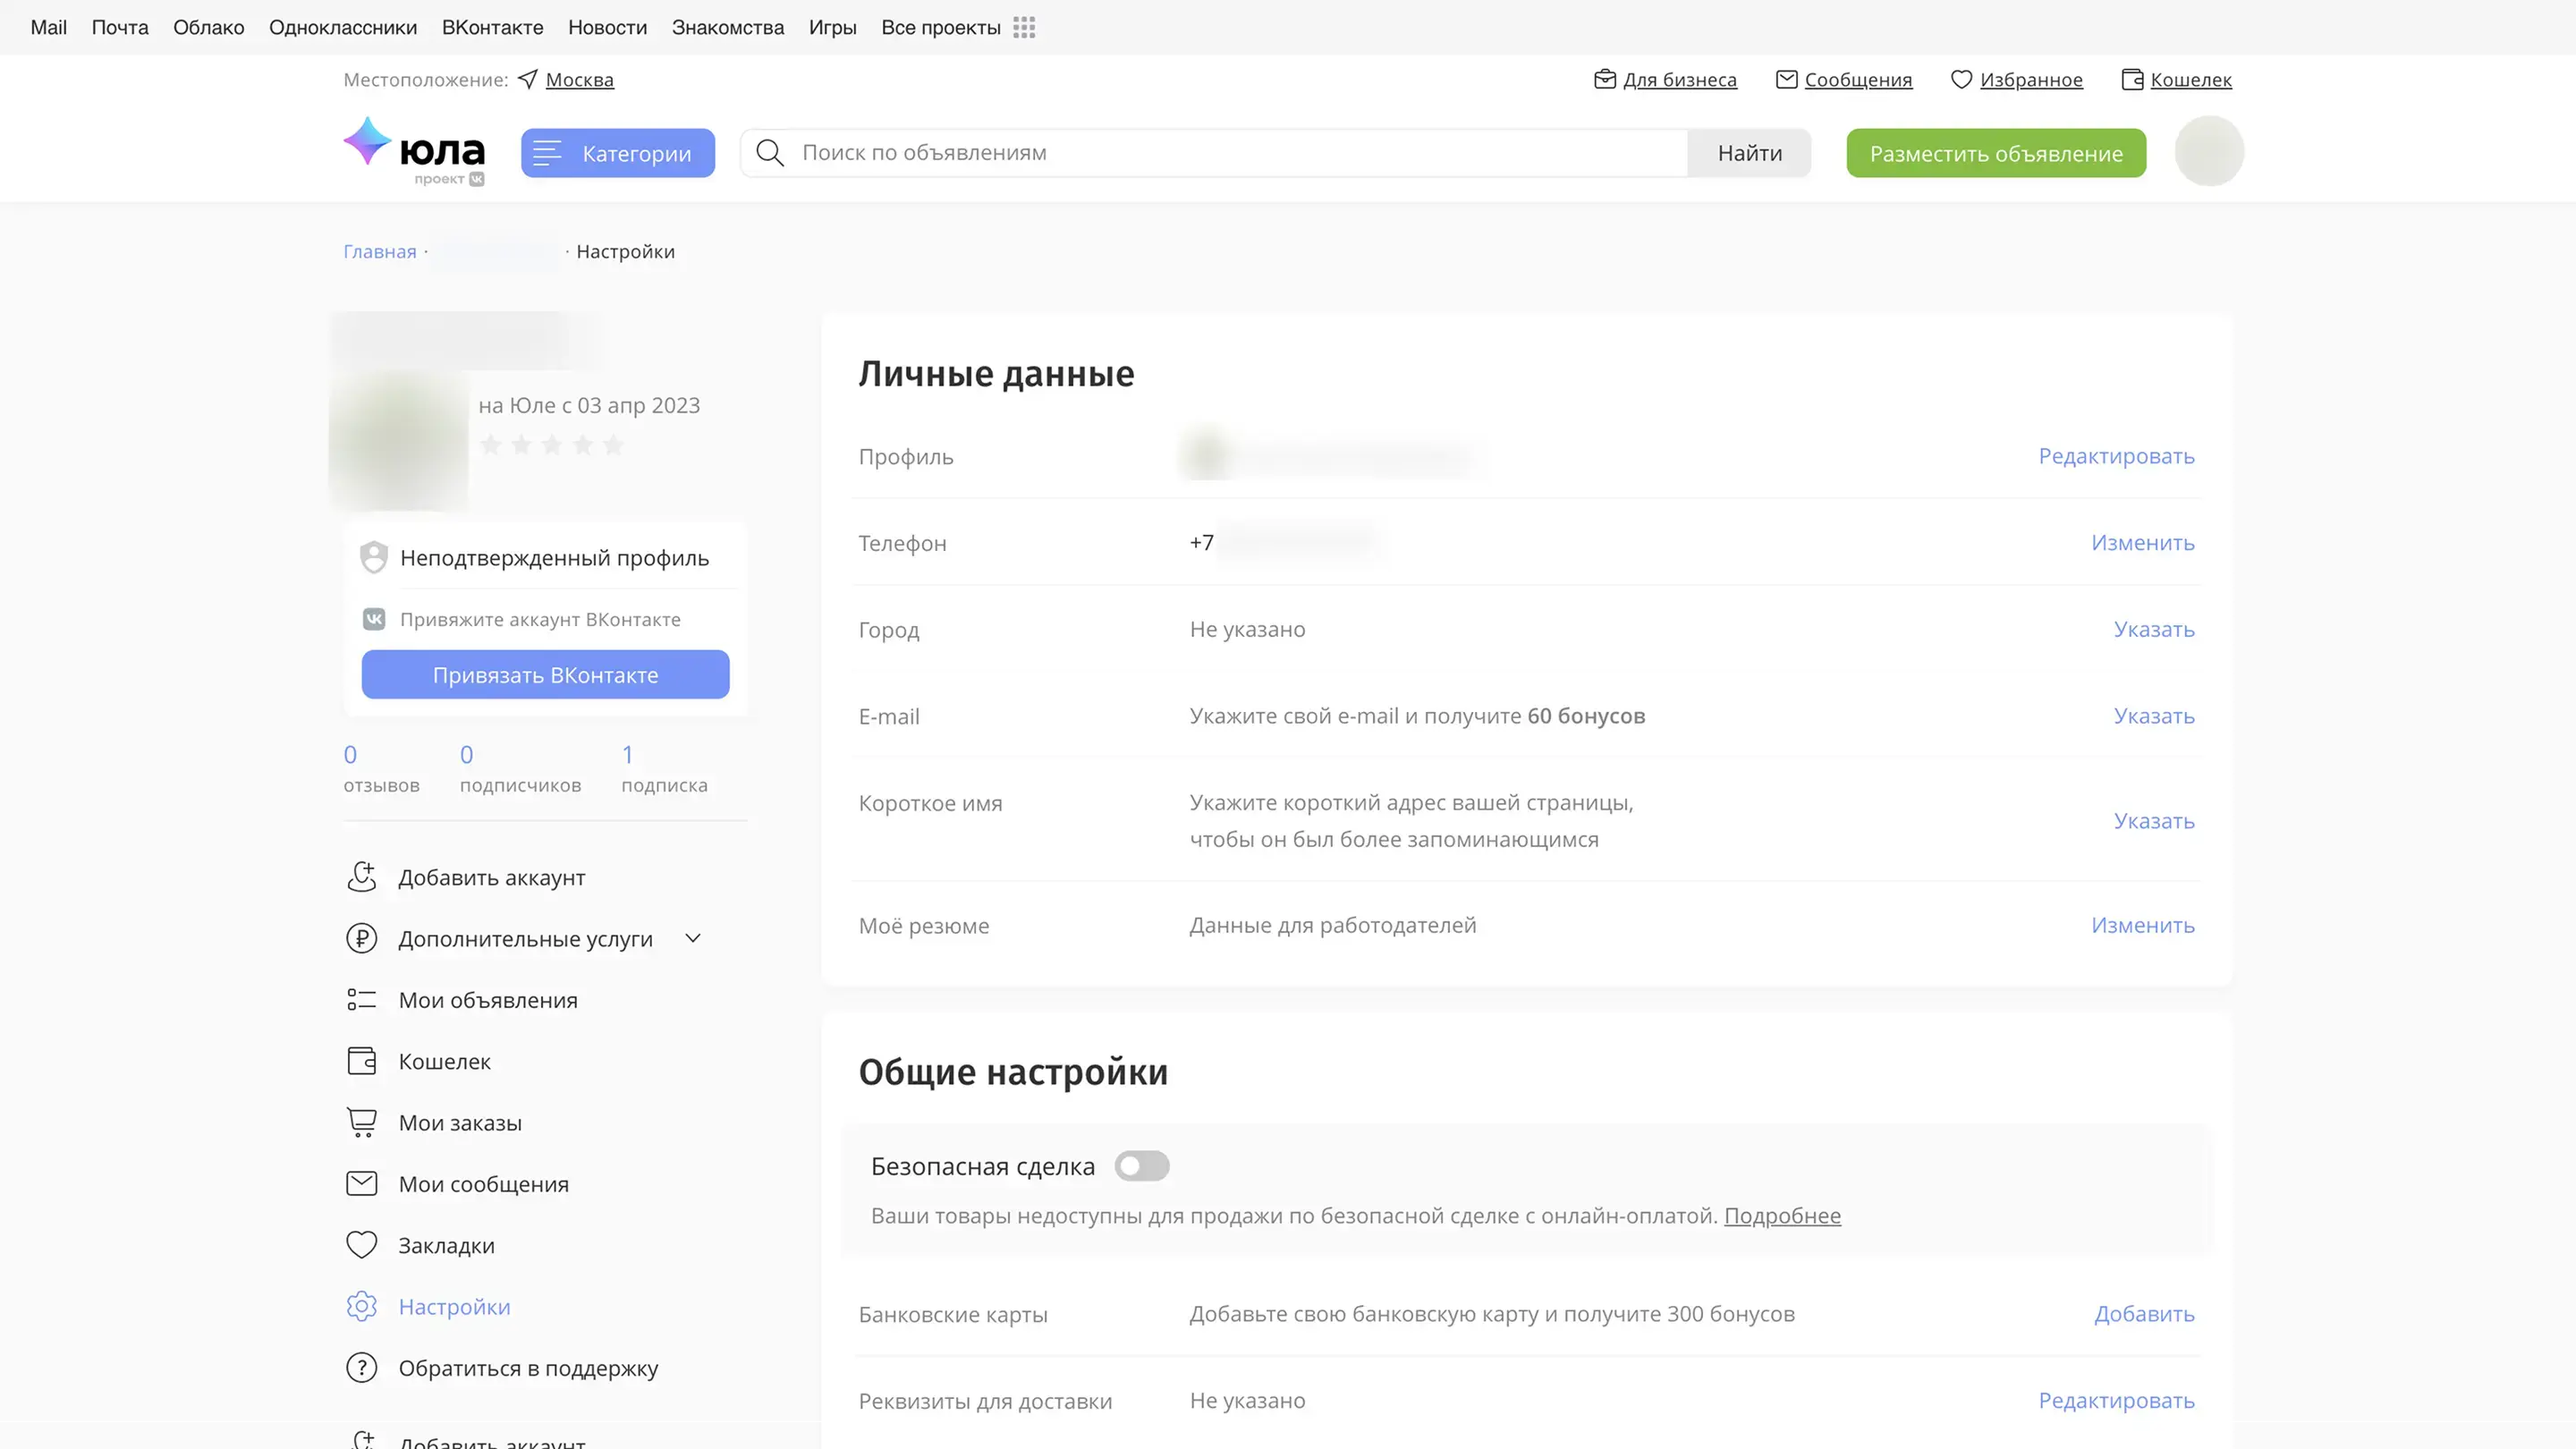Click the five-star rating under profile date

click(551, 445)
